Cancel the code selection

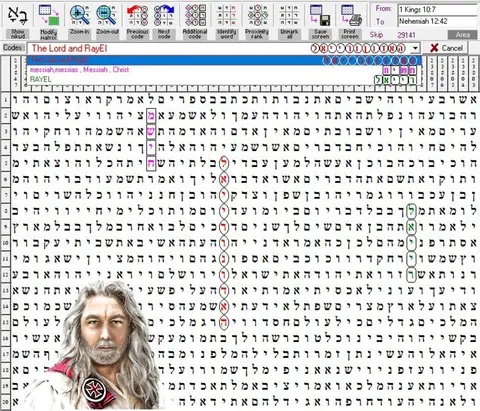446,48
